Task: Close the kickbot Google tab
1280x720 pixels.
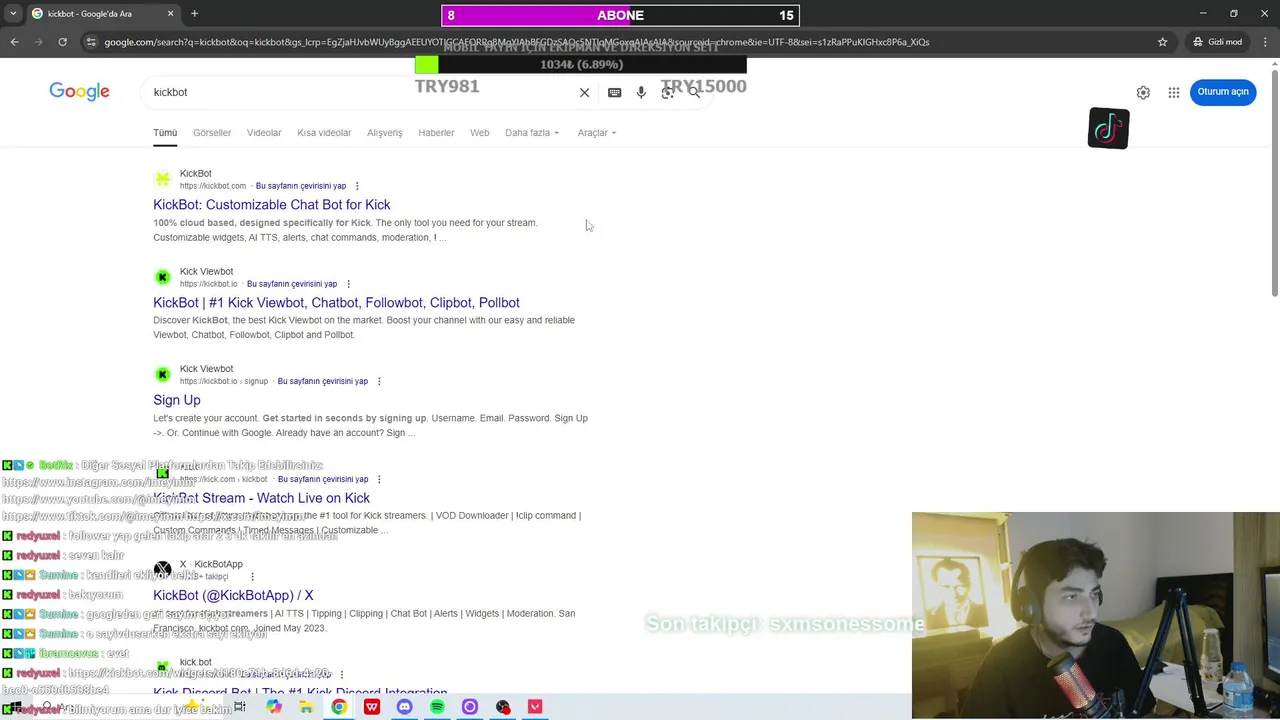Action: tap(170, 14)
